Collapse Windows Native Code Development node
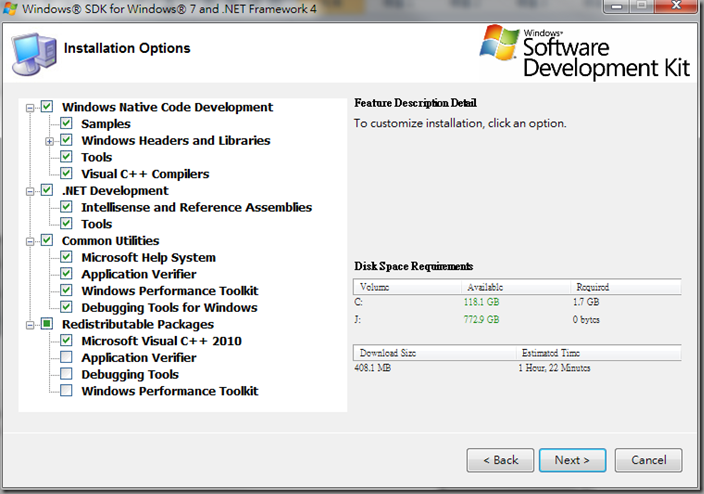Screen dimensions: 704x494 pyautogui.click(x=30, y=108)
